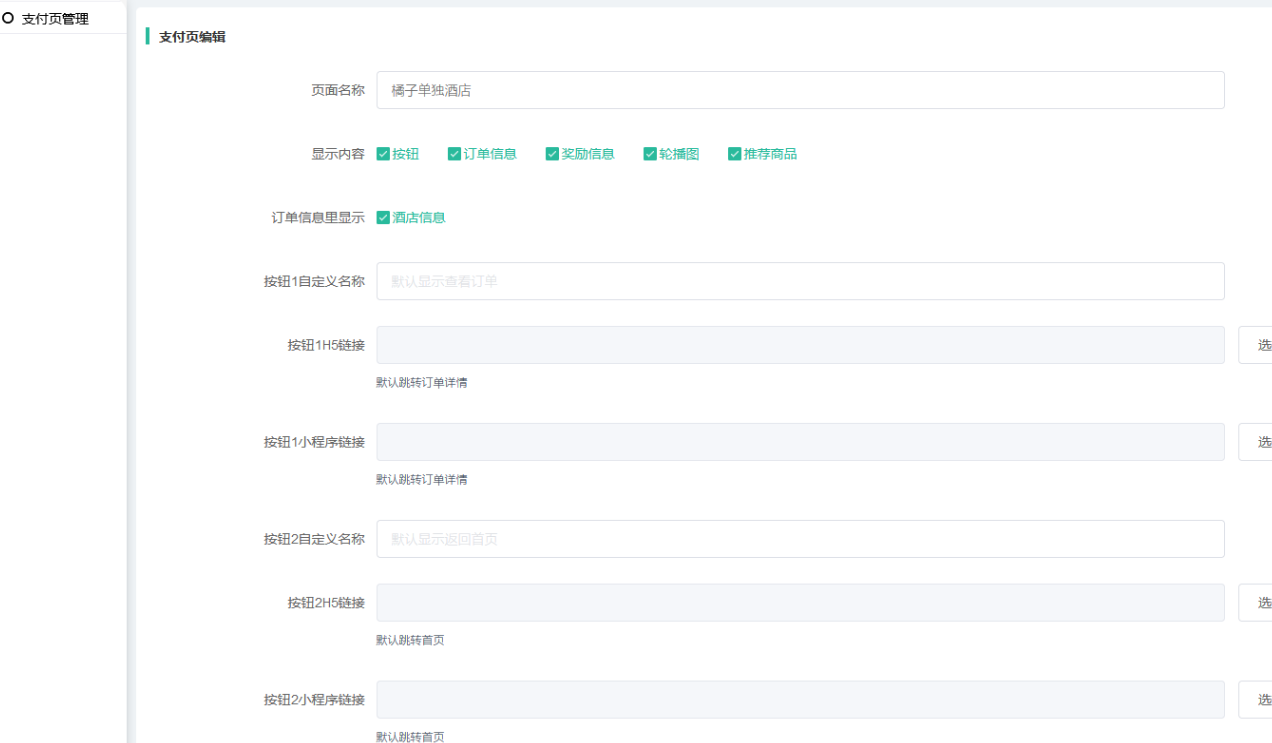Image resolution: width=1272 pixels, height=743 pixels.
Task: Uncheck the 轮播图 checkbox
Action: point(650,154)
